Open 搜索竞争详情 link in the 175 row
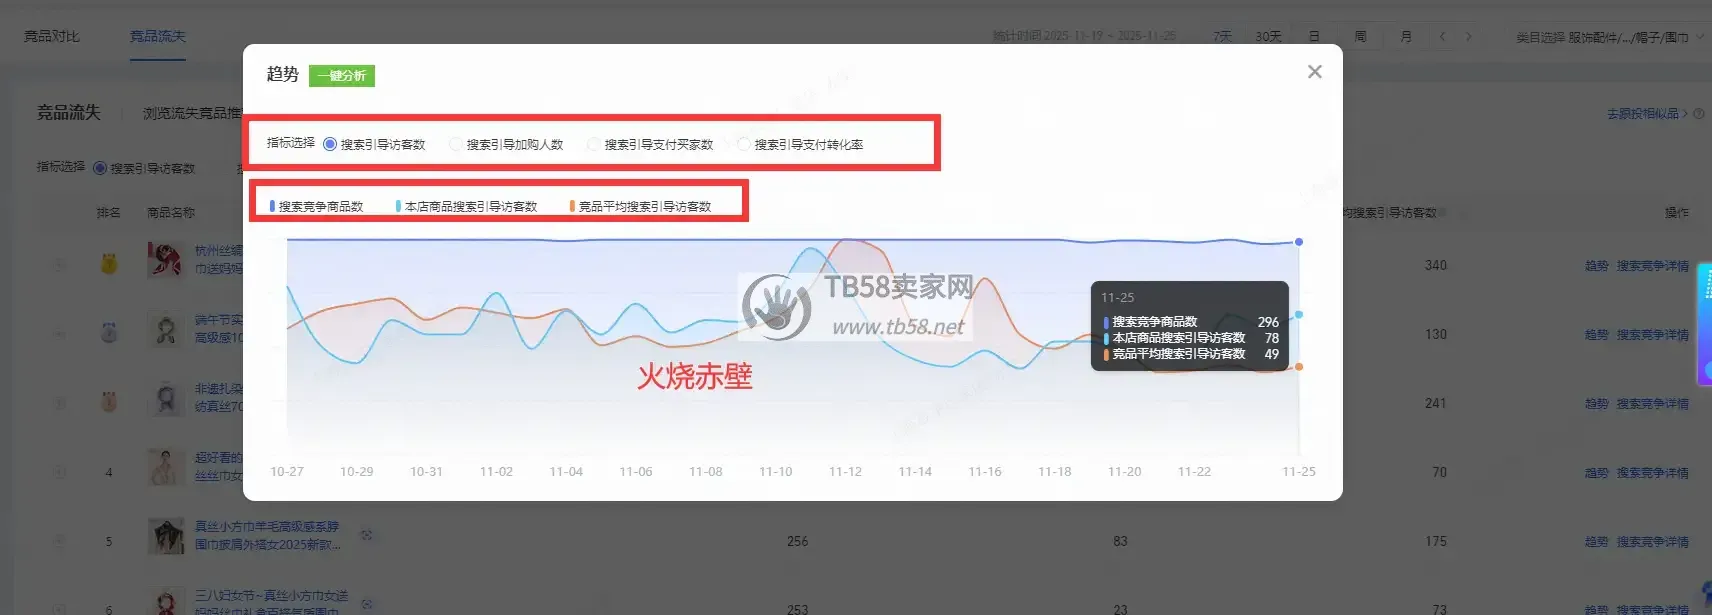 coord(1653,542)
